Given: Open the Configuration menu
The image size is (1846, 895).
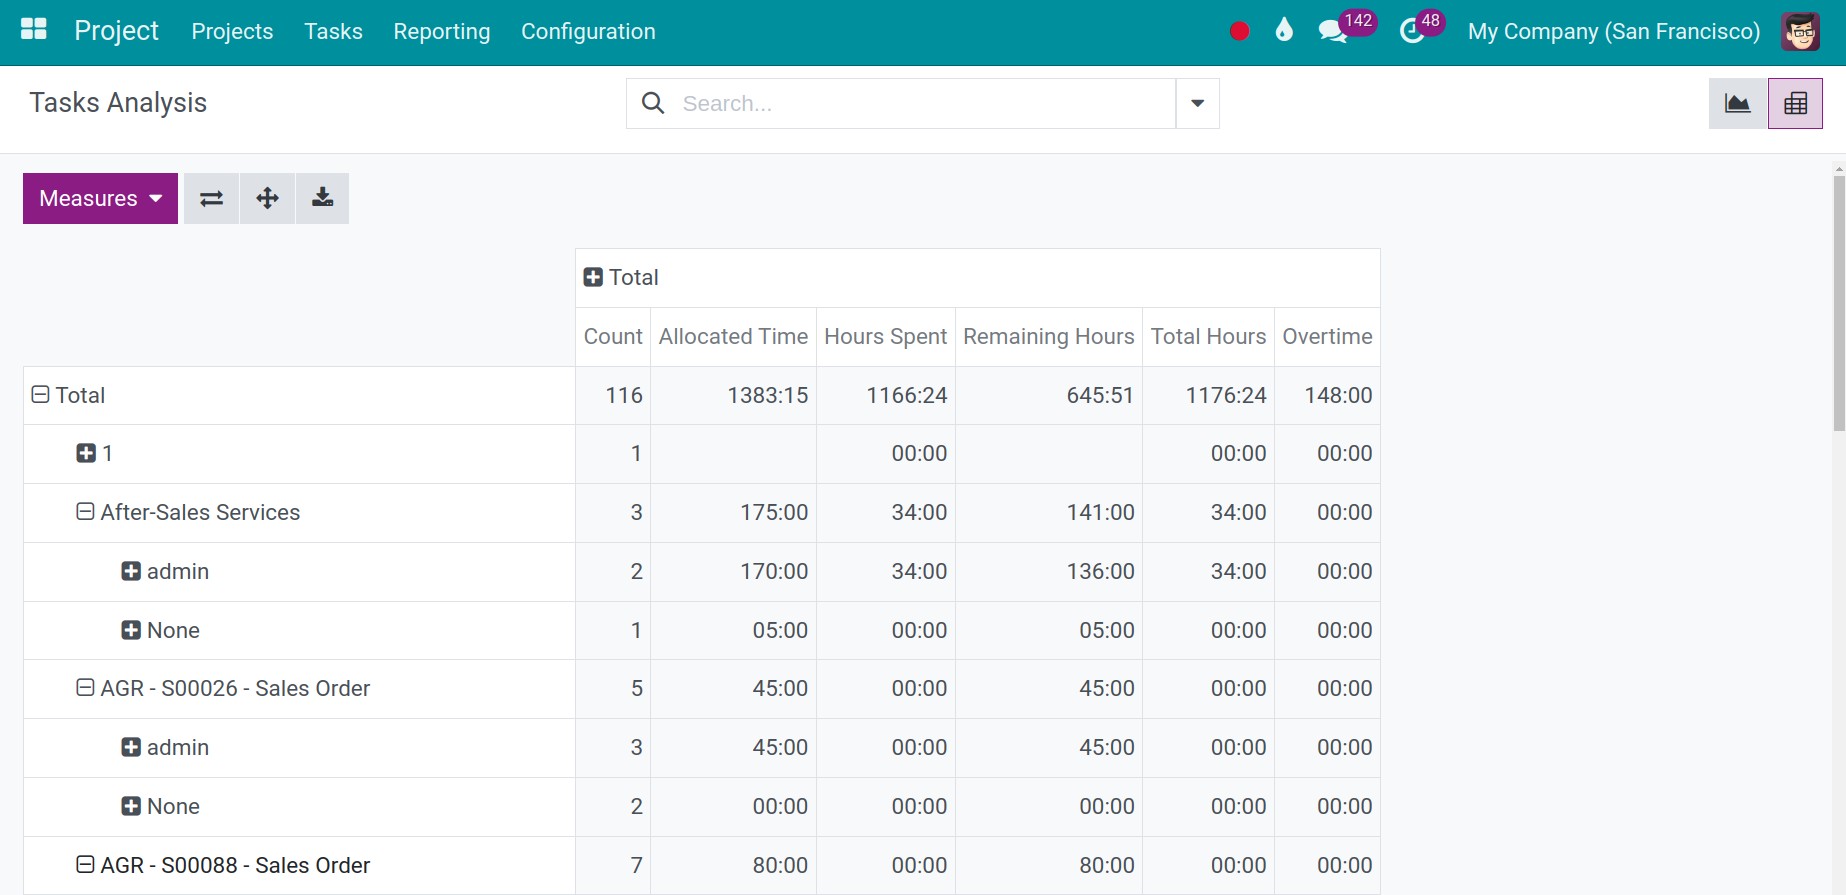Looking at the screenshot, I should point(588,31).
